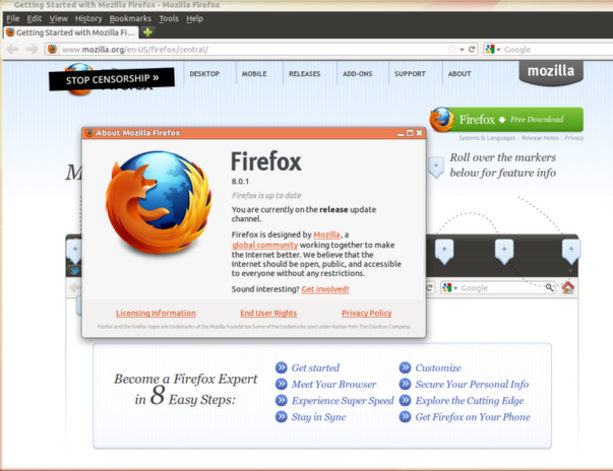Click the Experience Super Speed link
Viewport: 613px width, 471px height.
pos(343,401)
